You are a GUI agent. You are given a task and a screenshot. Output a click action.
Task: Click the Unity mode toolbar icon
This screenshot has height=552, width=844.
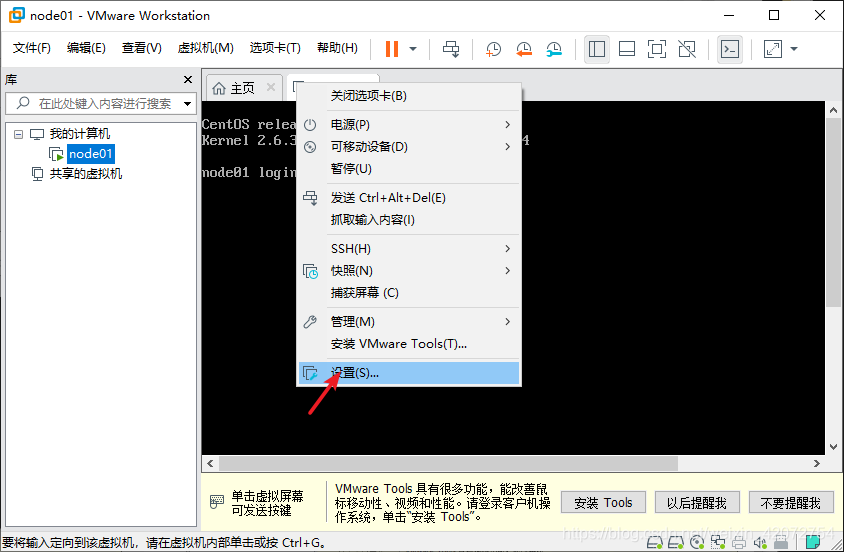(687, 49)
